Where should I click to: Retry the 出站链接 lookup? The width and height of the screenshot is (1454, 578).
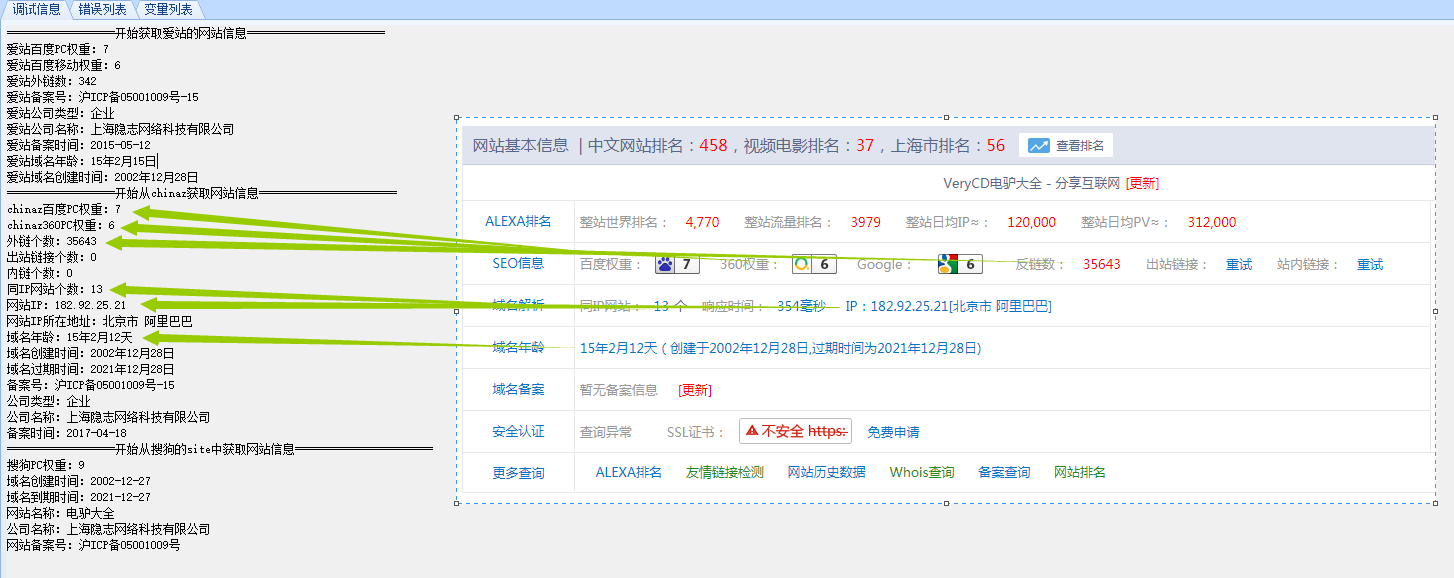click(x=1239, y=264)
